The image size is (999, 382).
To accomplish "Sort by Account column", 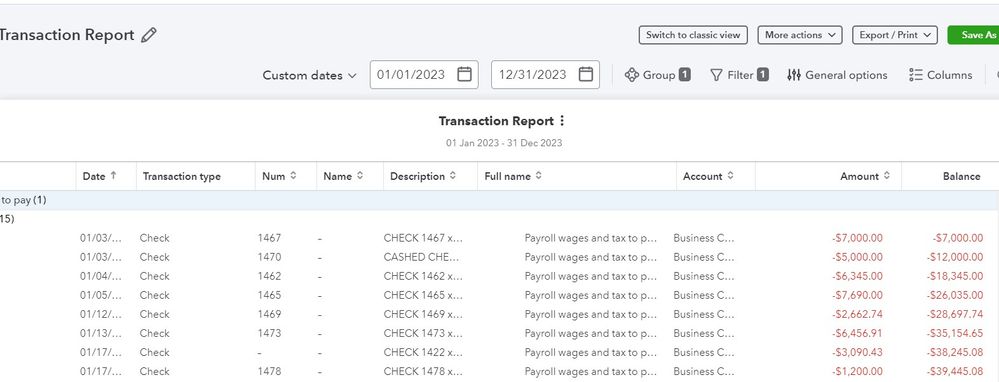I will pos(730,176).
